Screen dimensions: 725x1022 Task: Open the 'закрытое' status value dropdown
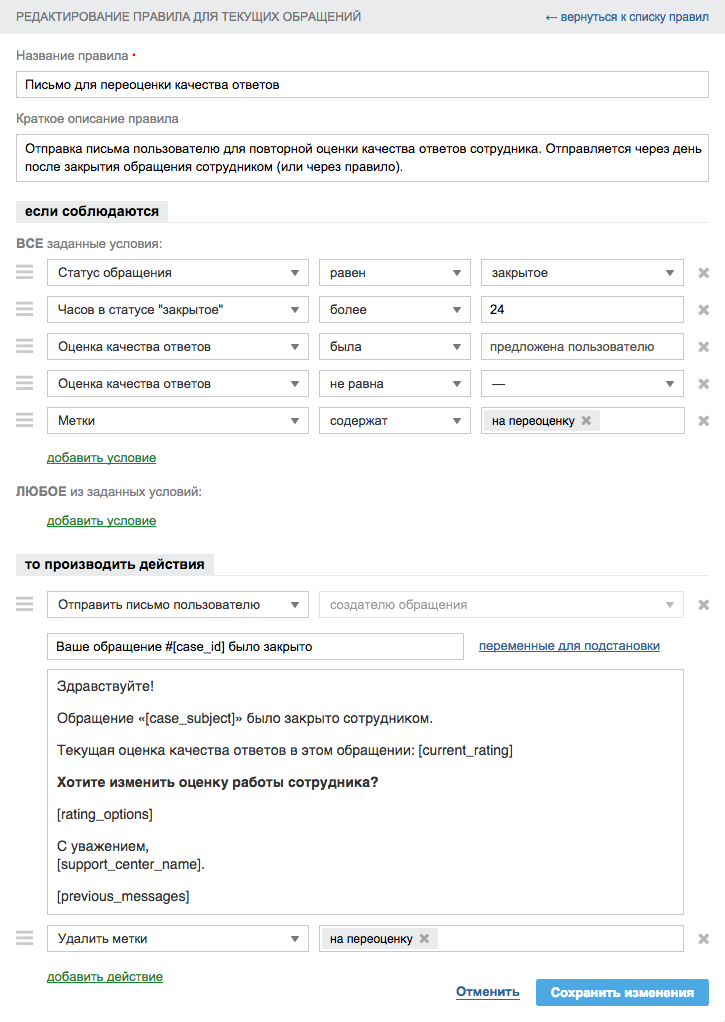[582, 273]
